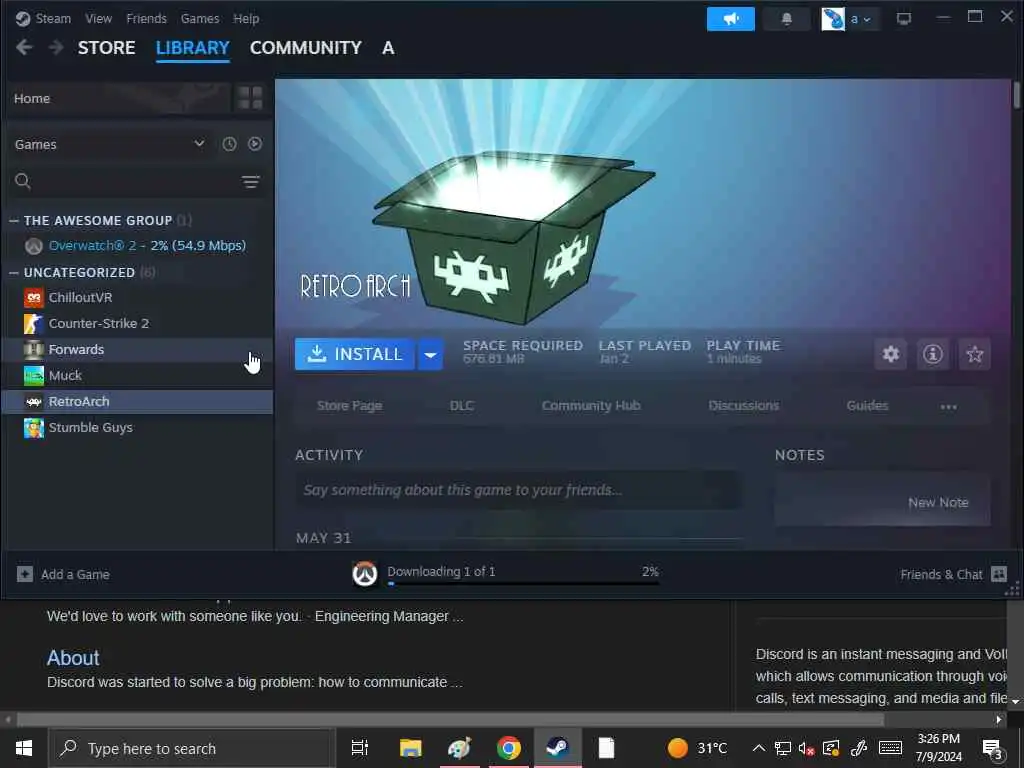Open the Community Hub link
This screenshot has height=768, width=1024.
591,406
